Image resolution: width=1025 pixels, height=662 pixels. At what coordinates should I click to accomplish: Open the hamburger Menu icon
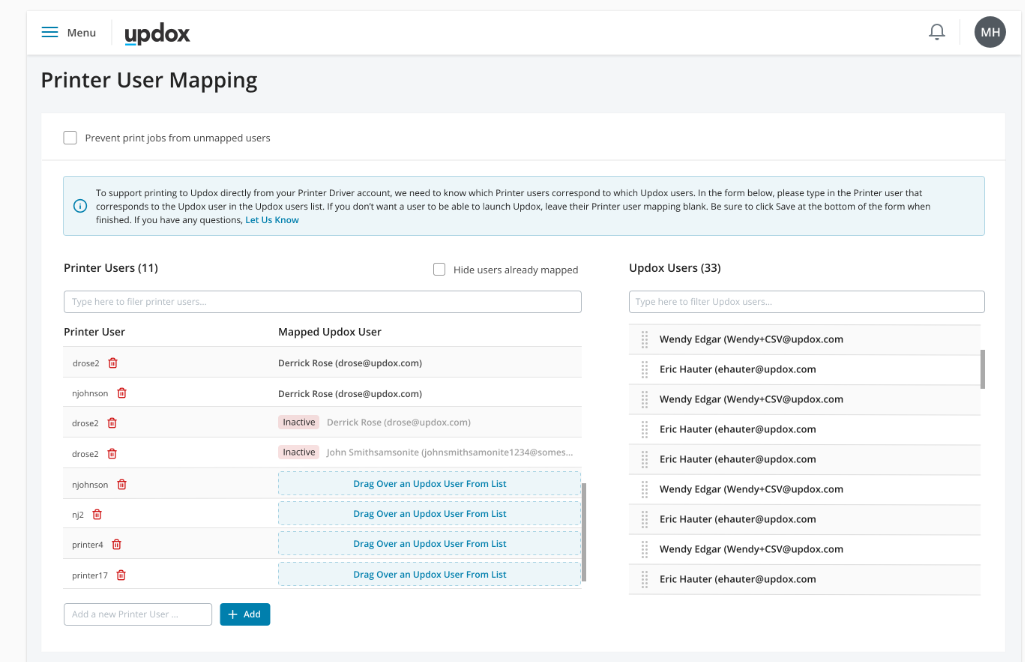(50, 32)
